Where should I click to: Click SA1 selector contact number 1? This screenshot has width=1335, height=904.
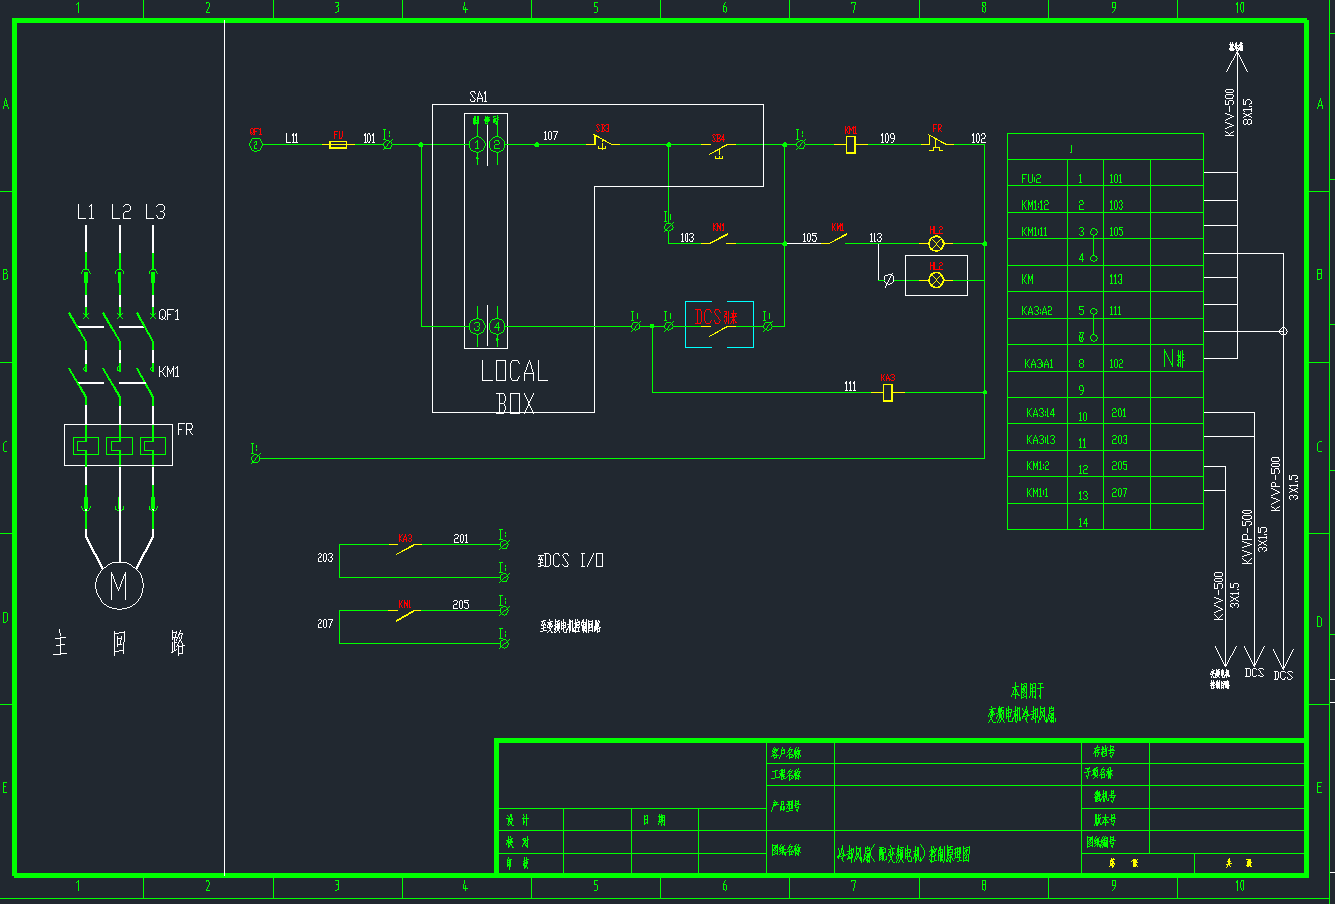pyautogui.click(x=477, y=145)
